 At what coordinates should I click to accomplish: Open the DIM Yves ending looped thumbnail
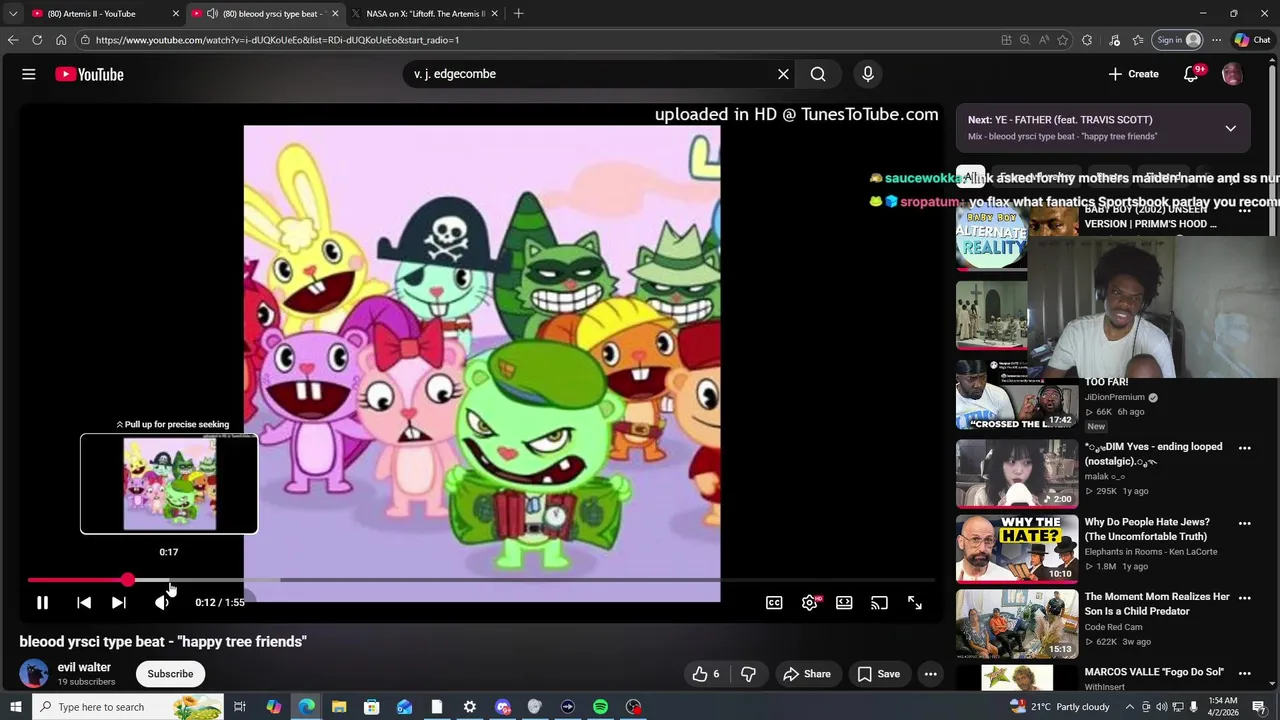coord(1017,473)
